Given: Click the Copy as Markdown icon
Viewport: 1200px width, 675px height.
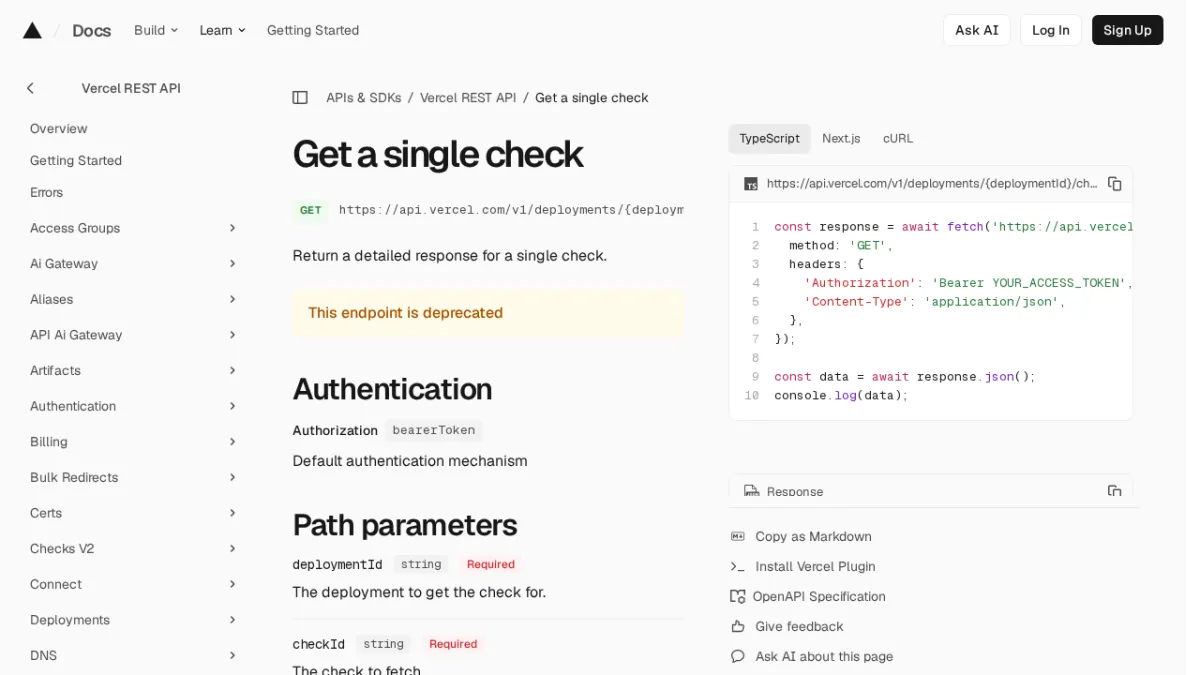Looking at the screenshot, I should [x=738, y=537].
